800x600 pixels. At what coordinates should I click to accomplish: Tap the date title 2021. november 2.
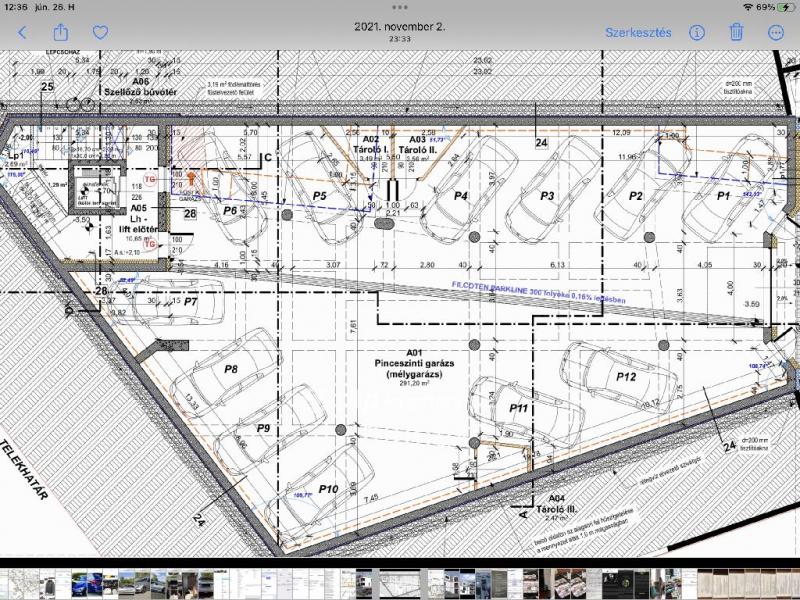coord(399,27)
